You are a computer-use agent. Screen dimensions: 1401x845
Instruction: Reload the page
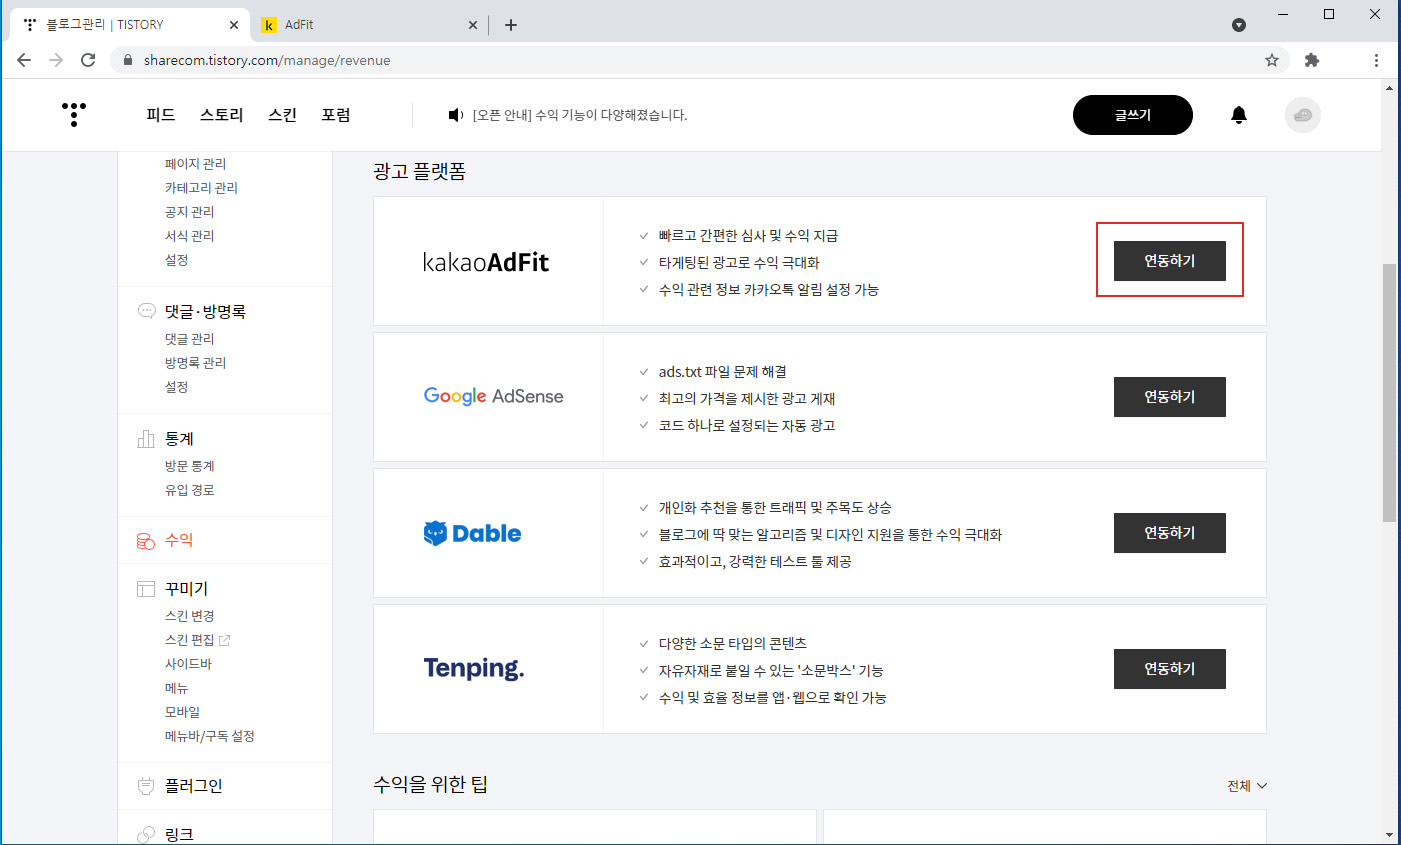88,60
